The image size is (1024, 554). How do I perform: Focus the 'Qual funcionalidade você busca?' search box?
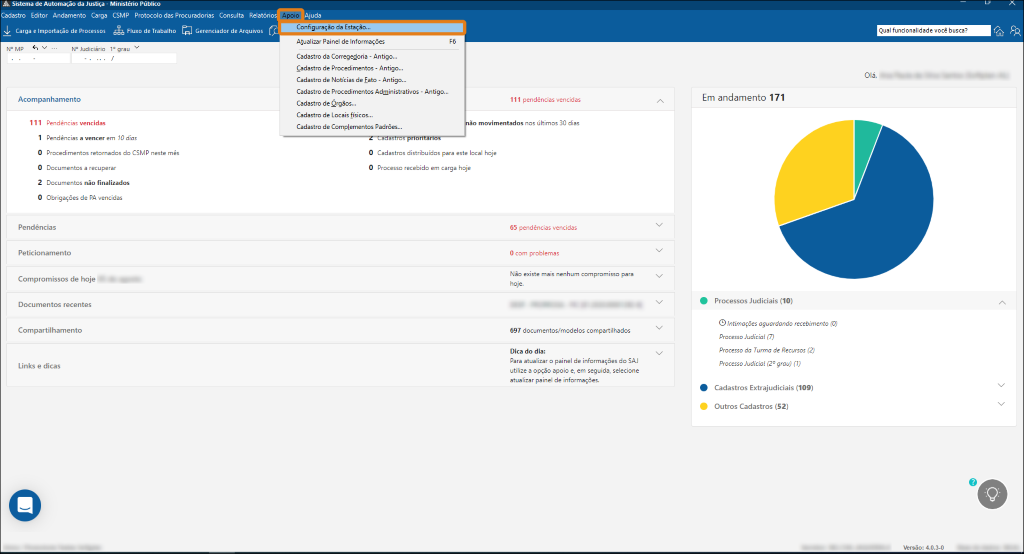pyautogui.click(x=933, y=31)
